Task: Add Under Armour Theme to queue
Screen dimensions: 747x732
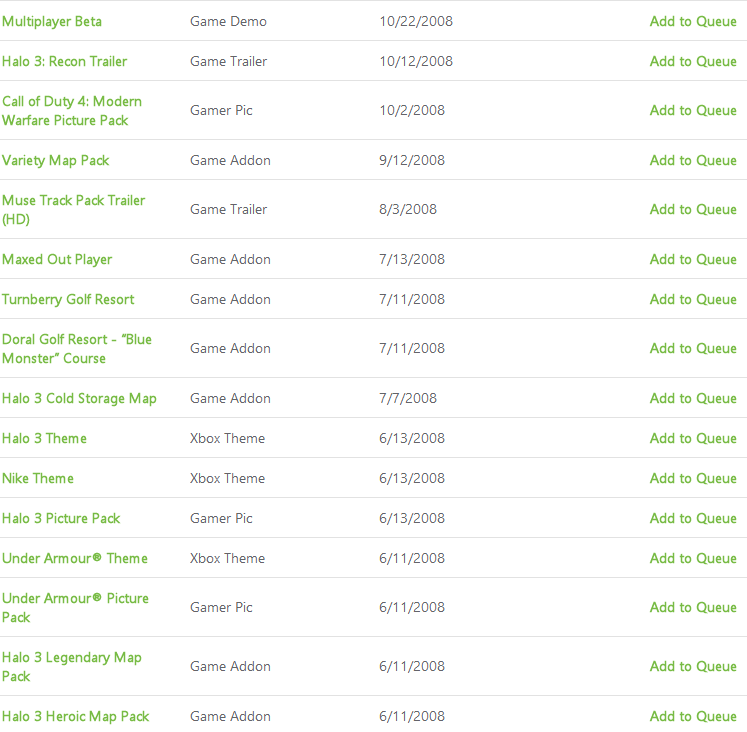Action: click(x=693, y=559)
